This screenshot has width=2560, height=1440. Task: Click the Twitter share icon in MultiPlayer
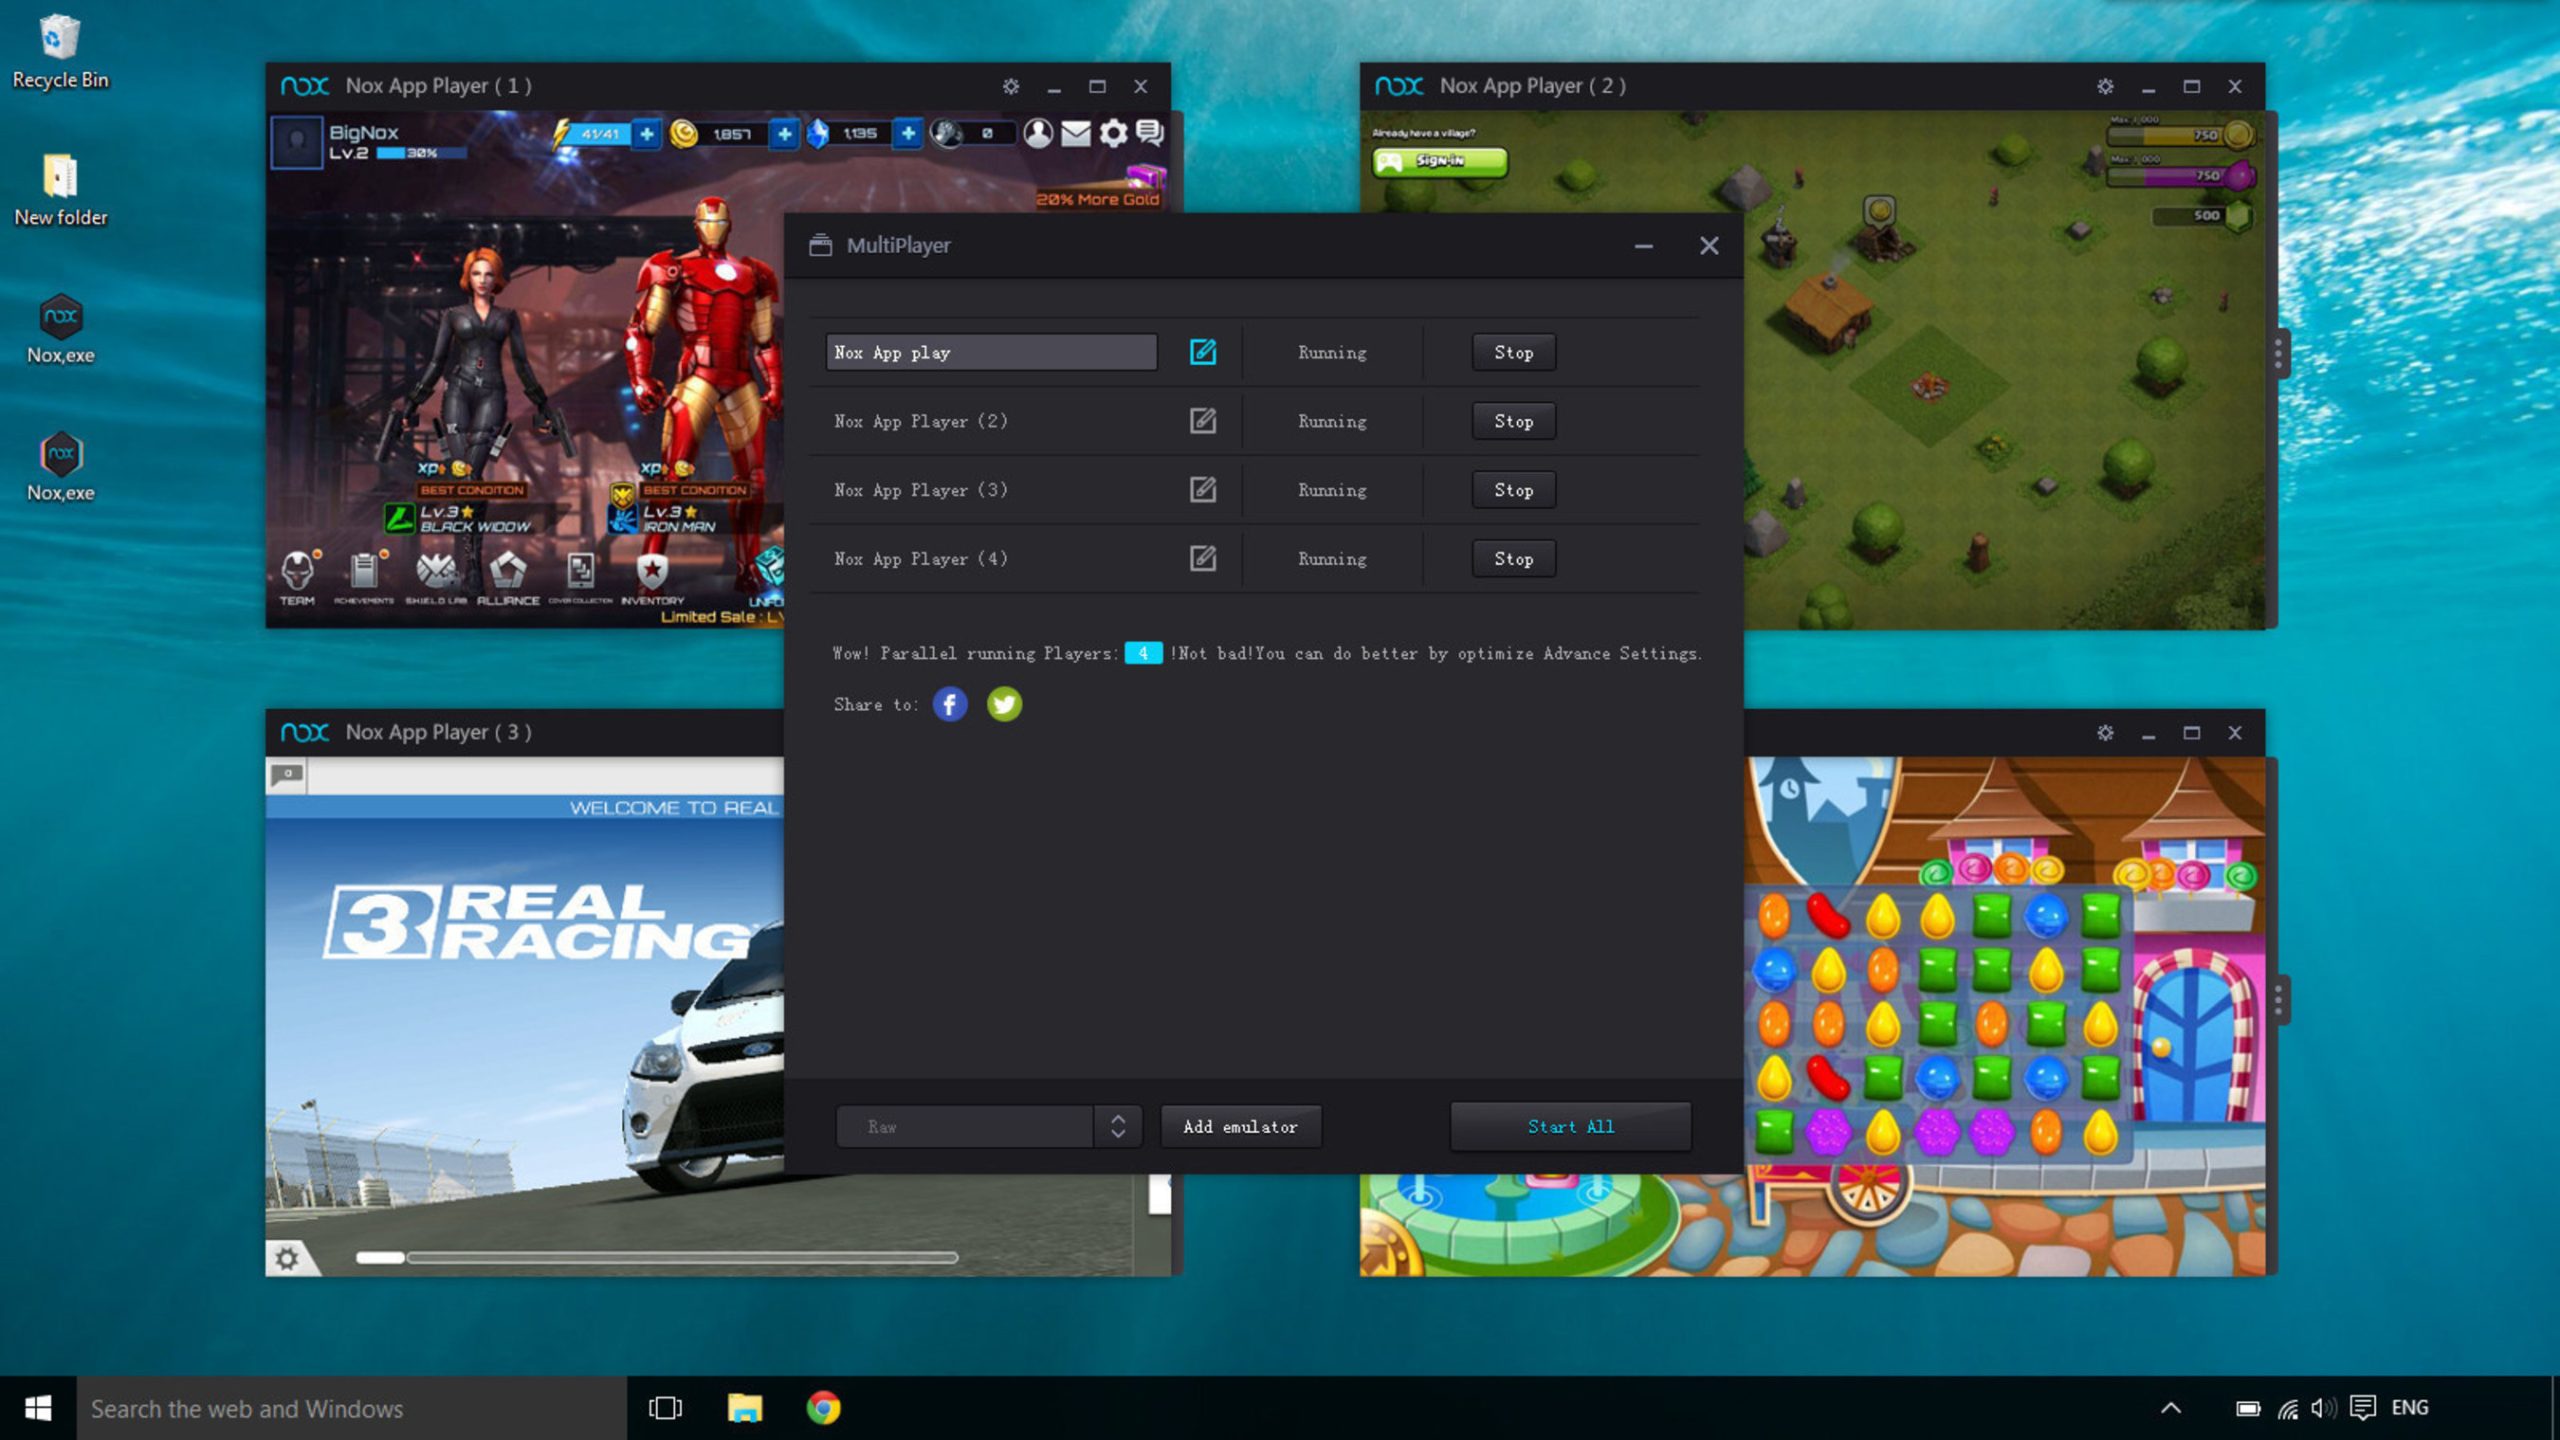(x=1004, y=703)
